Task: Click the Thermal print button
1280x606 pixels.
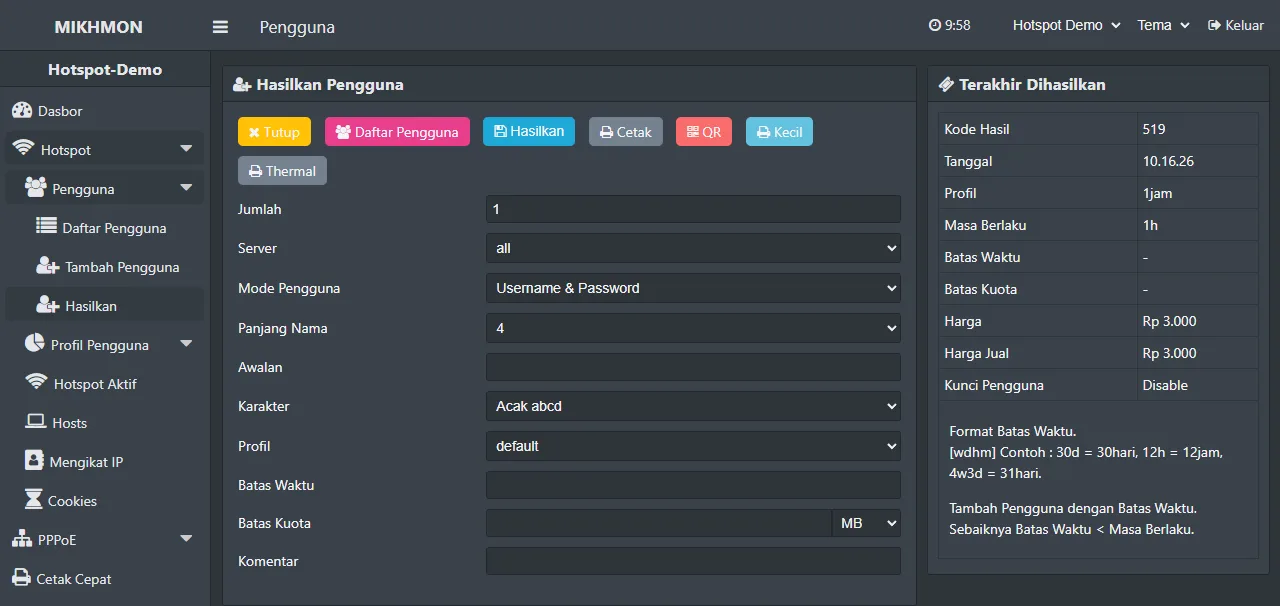Action: pyautogui.click(x=282, y=171)
